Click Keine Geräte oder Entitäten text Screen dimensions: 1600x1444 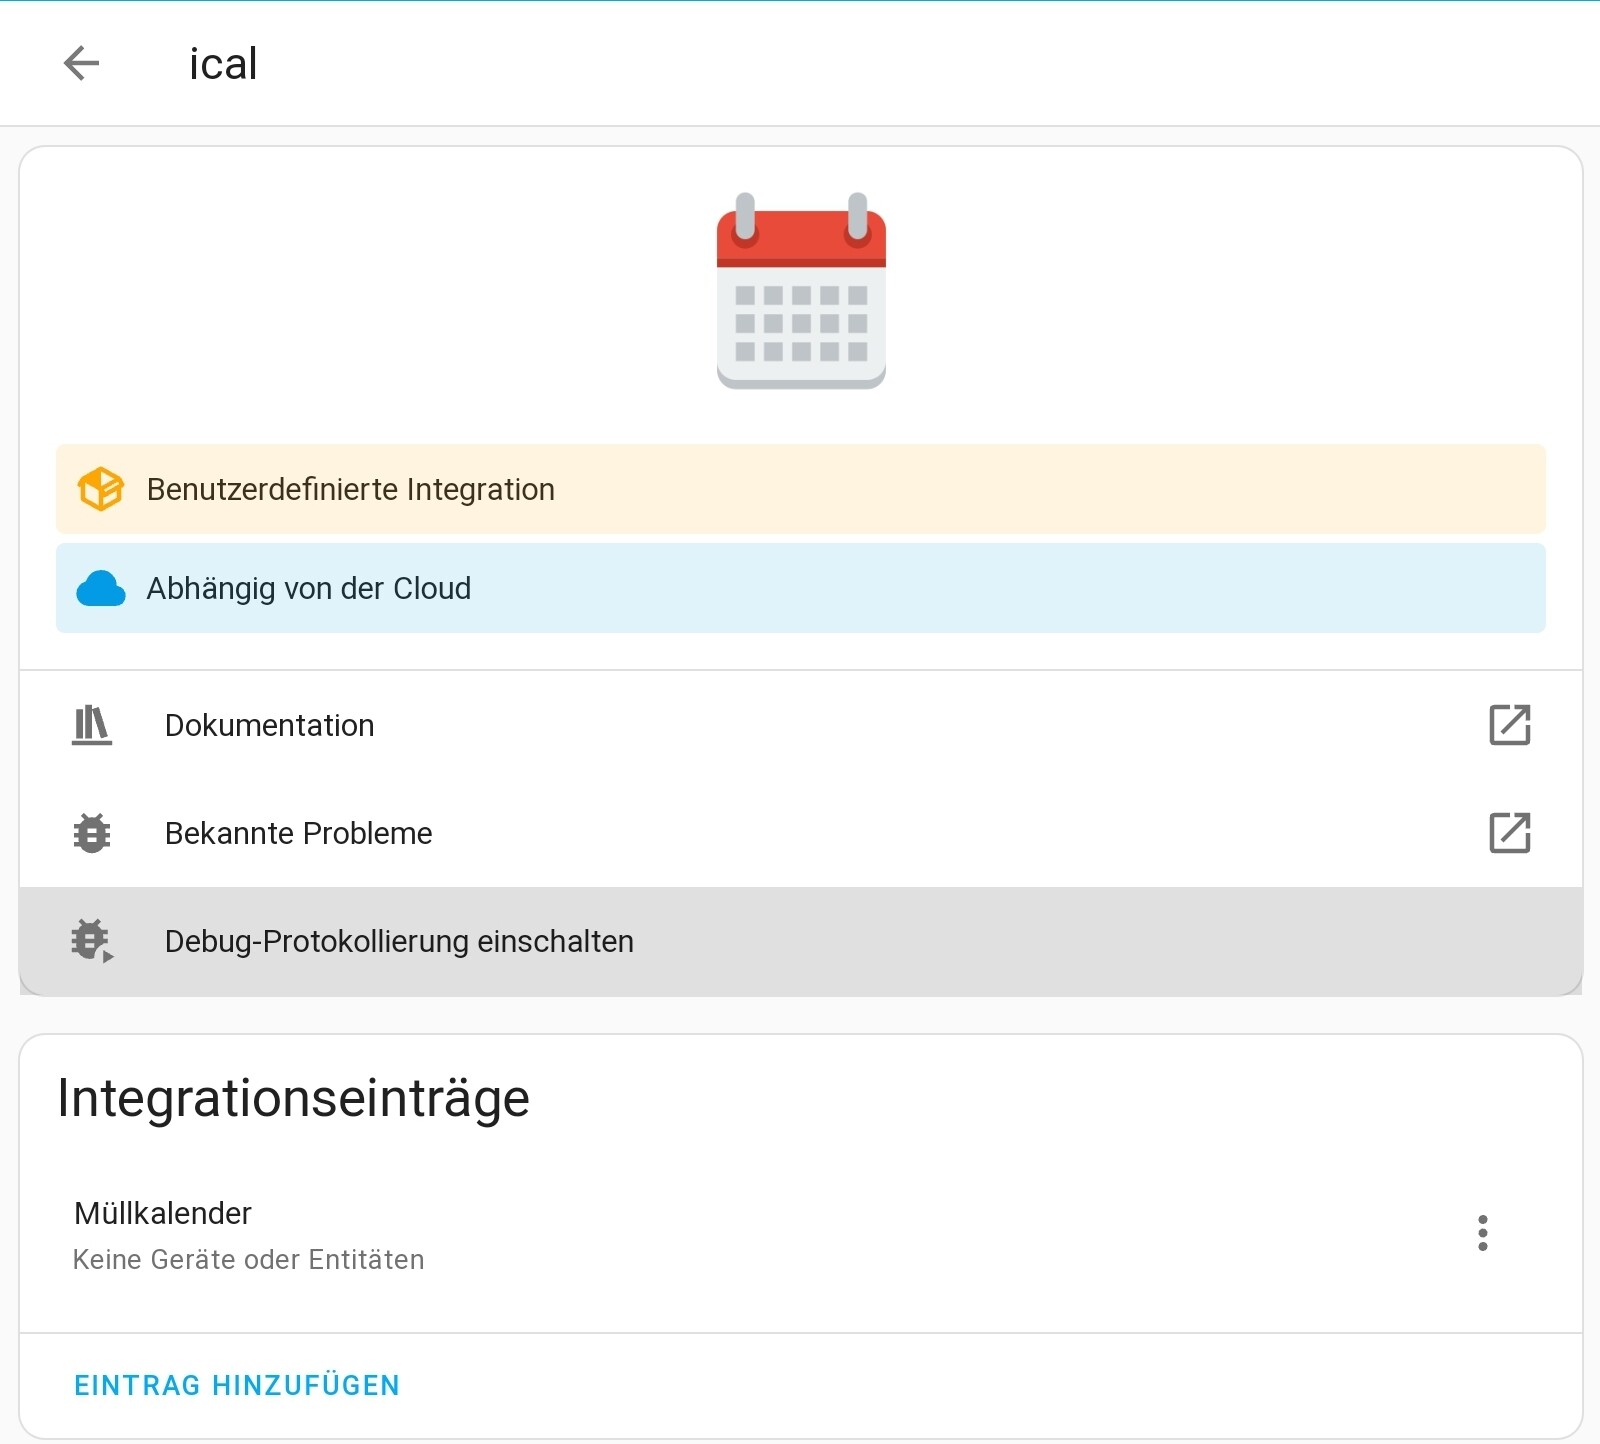[248, 1259]
